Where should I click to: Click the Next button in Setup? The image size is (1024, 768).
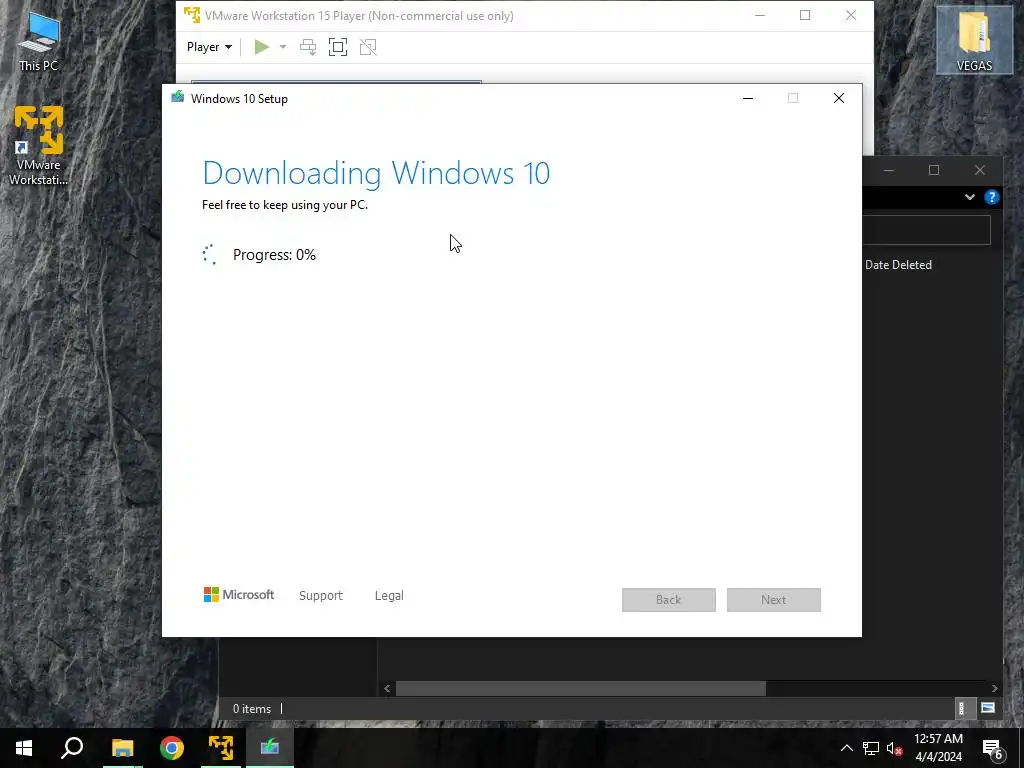[x=773, y=600]
